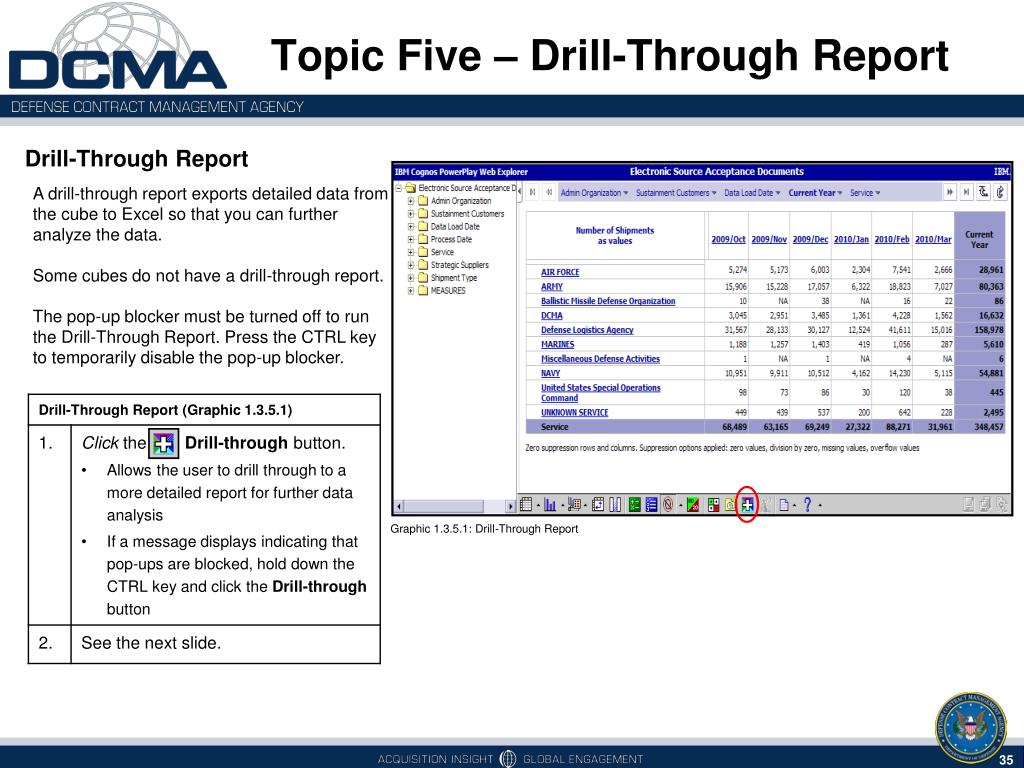Click the nested chart display icon
This screenshot has width=1024, height=768.
(574, 504)
